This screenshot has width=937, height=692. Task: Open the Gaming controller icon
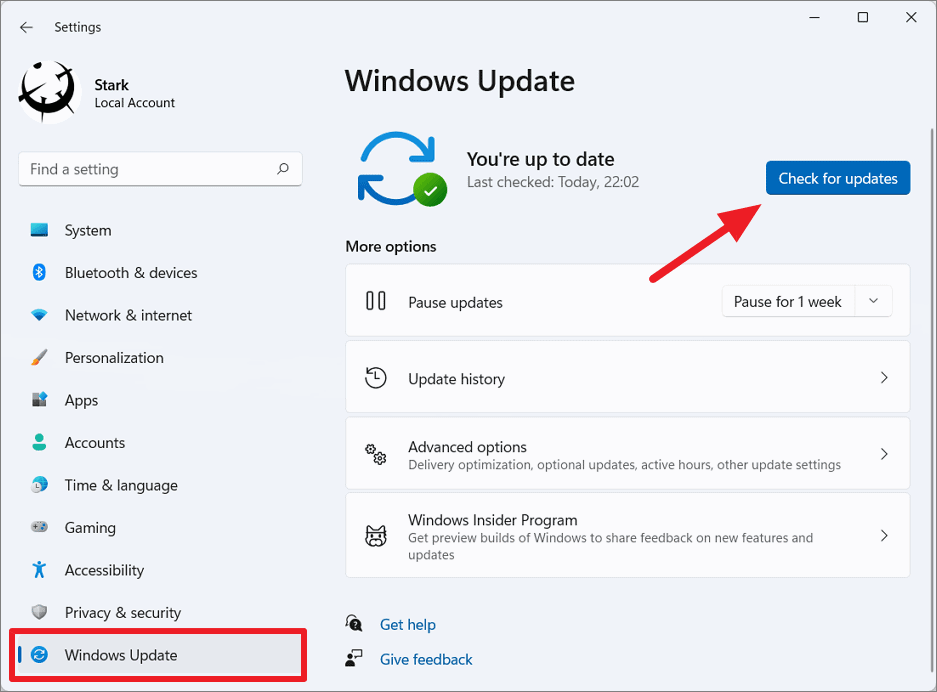[40, 527]
